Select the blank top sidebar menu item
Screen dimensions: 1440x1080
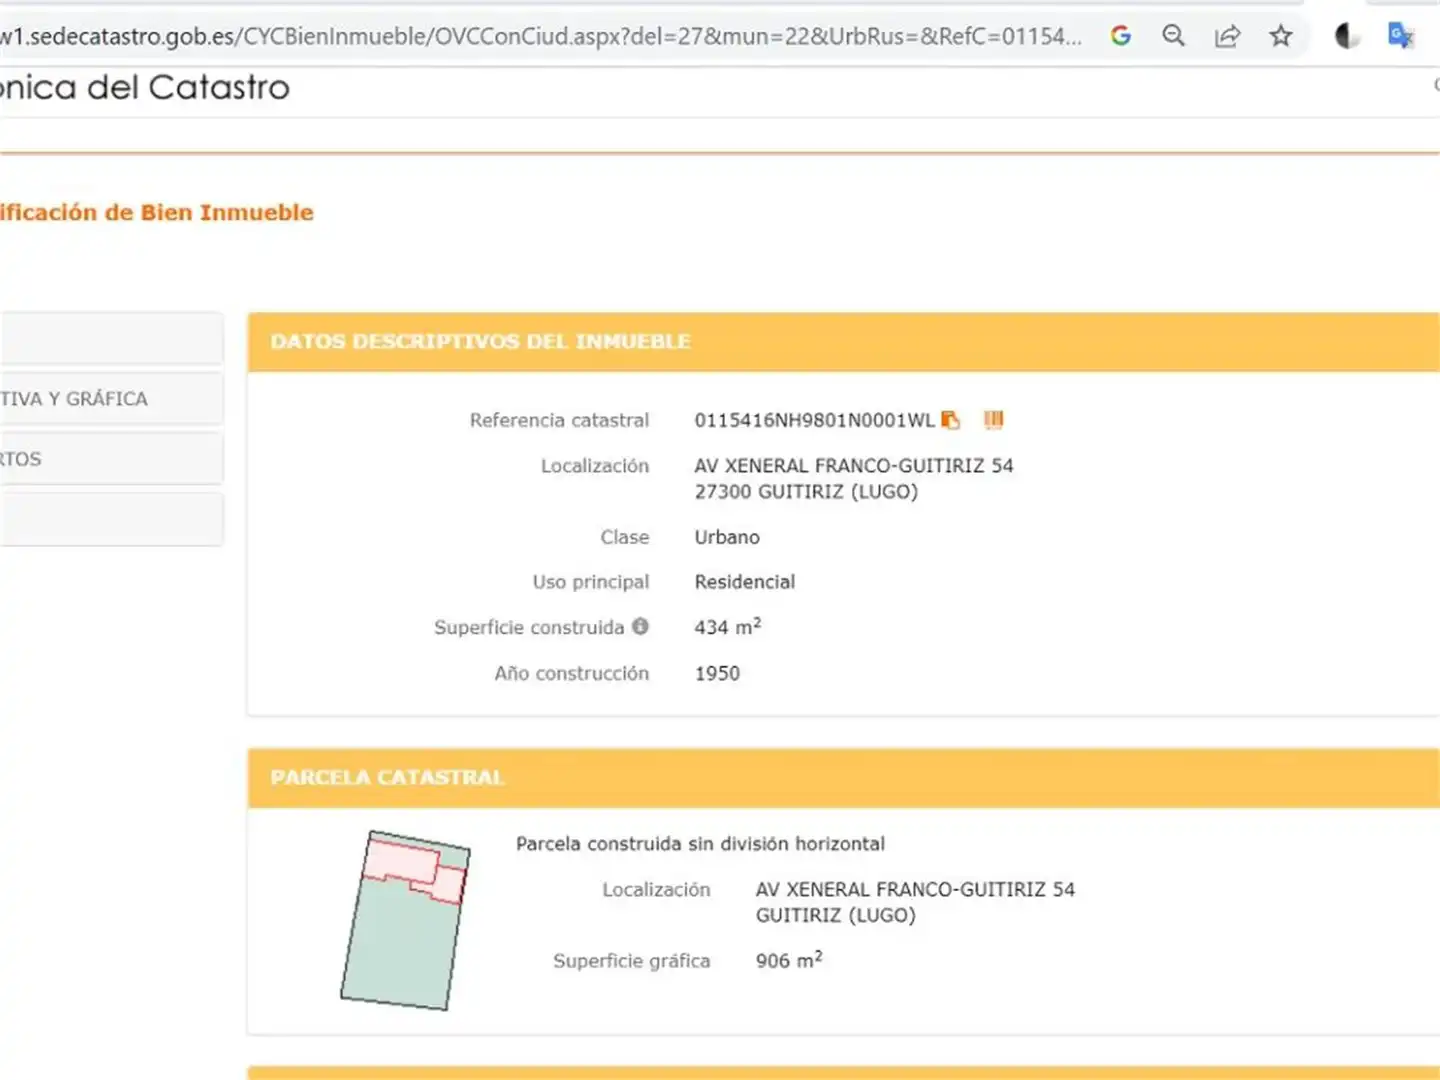coord(111,338)
